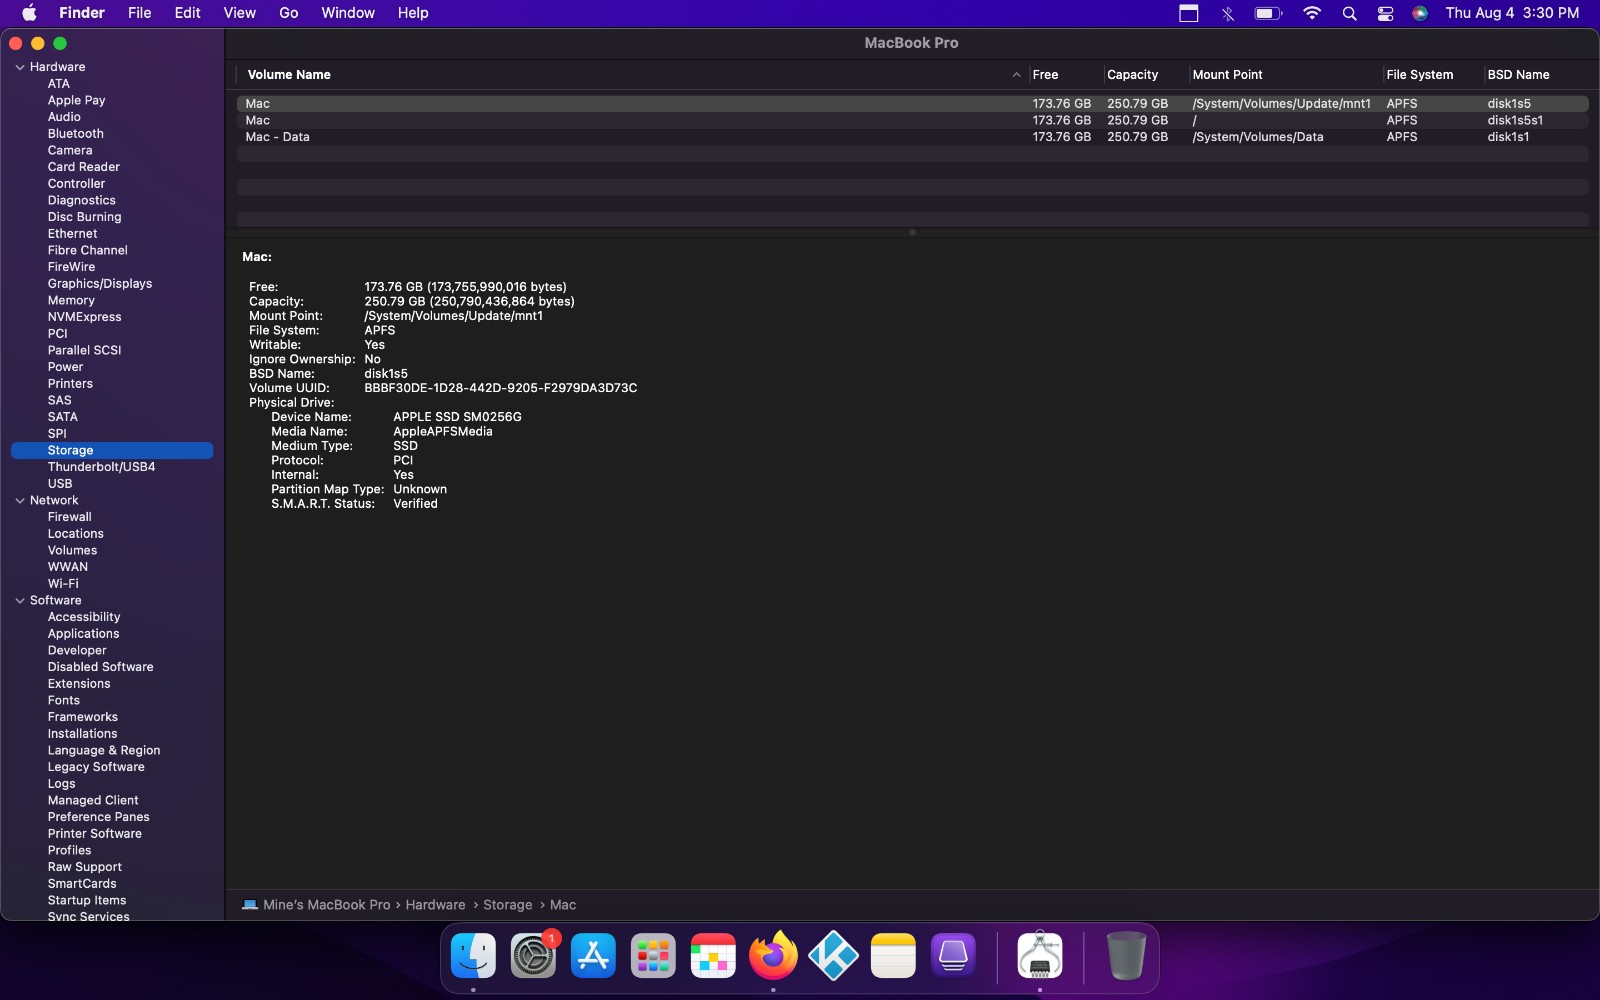The width and height of the screenshot is (1600, 1000).
Task: Select the Mac row with disk1s5s1
Action: [912, 120]
